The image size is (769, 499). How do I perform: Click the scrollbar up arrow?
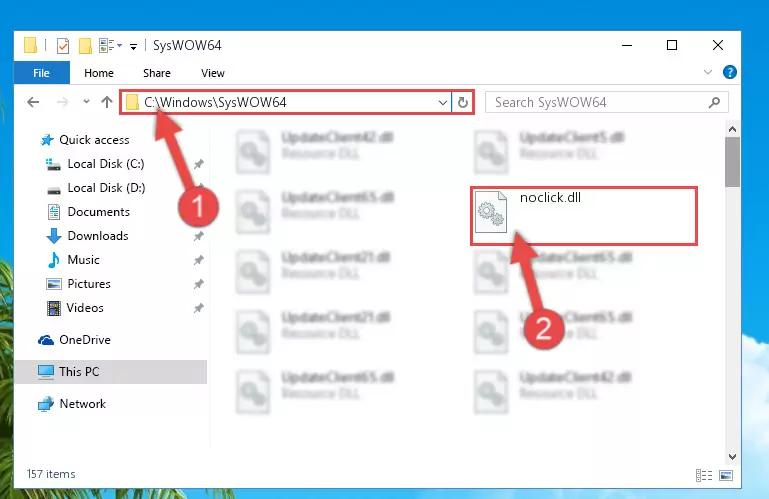coord(732,130)
